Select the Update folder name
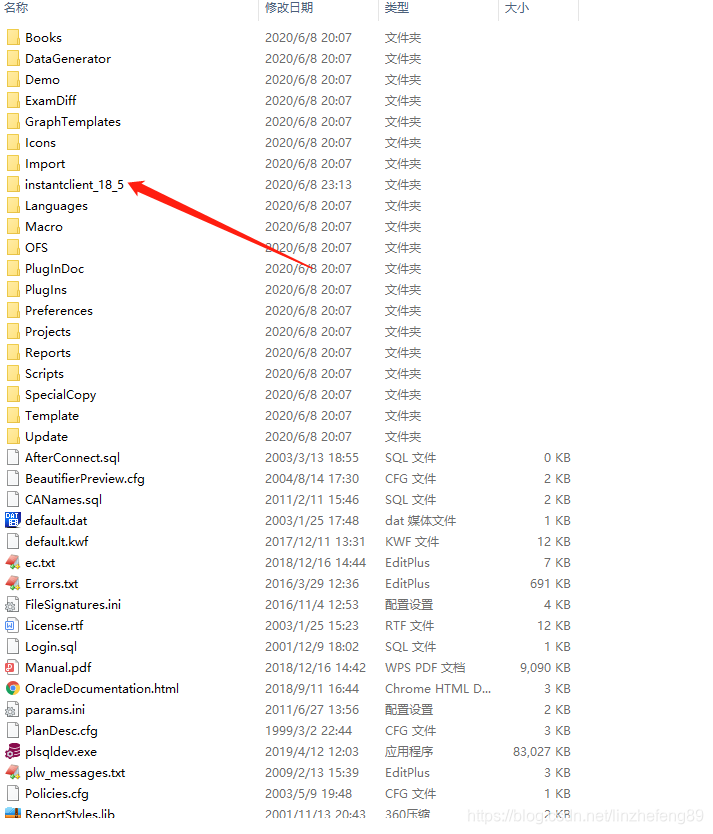This screenshot has width=713, height=834. pyautogui.click(x=47, y=437)
